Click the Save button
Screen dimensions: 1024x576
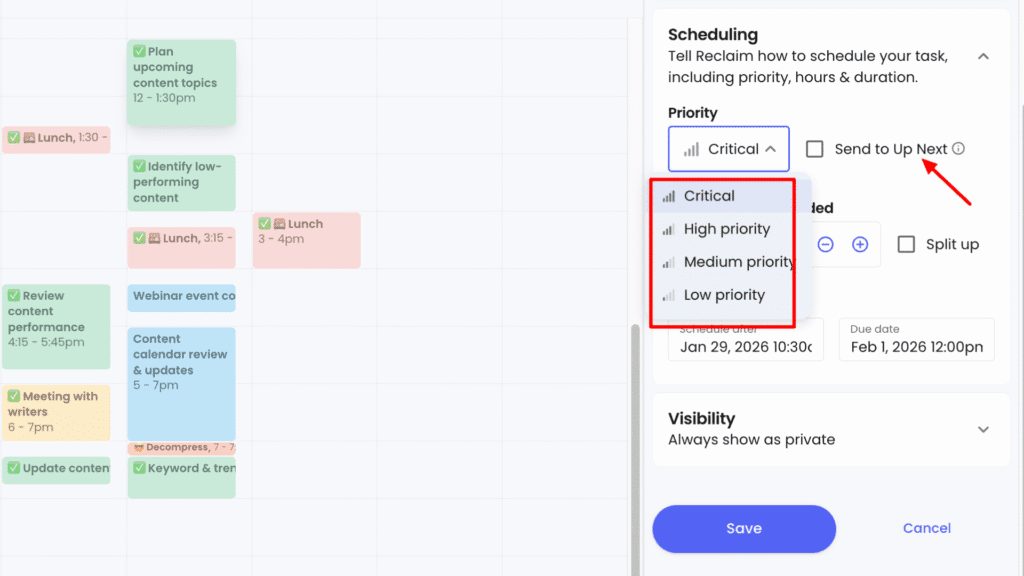tap(743, 528)
